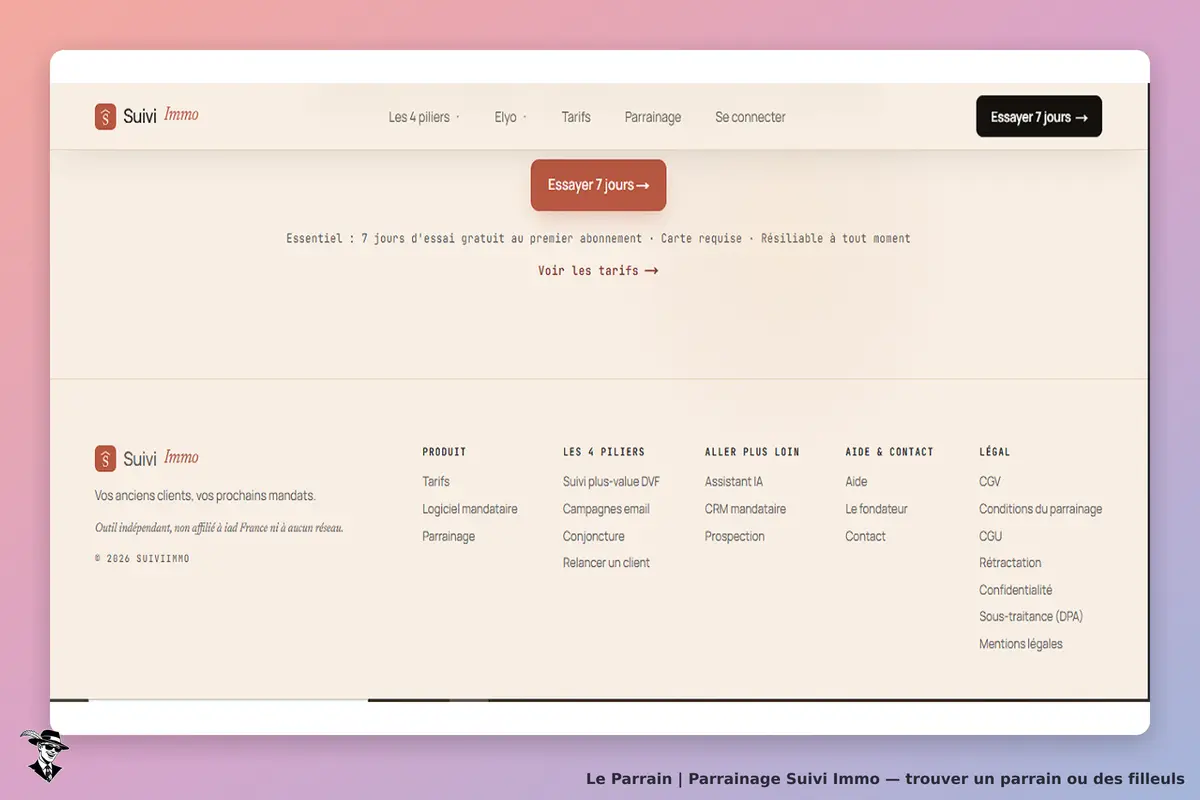
Task: Click the red Essayer 7 jours button
Action: [x=598, y=185]
